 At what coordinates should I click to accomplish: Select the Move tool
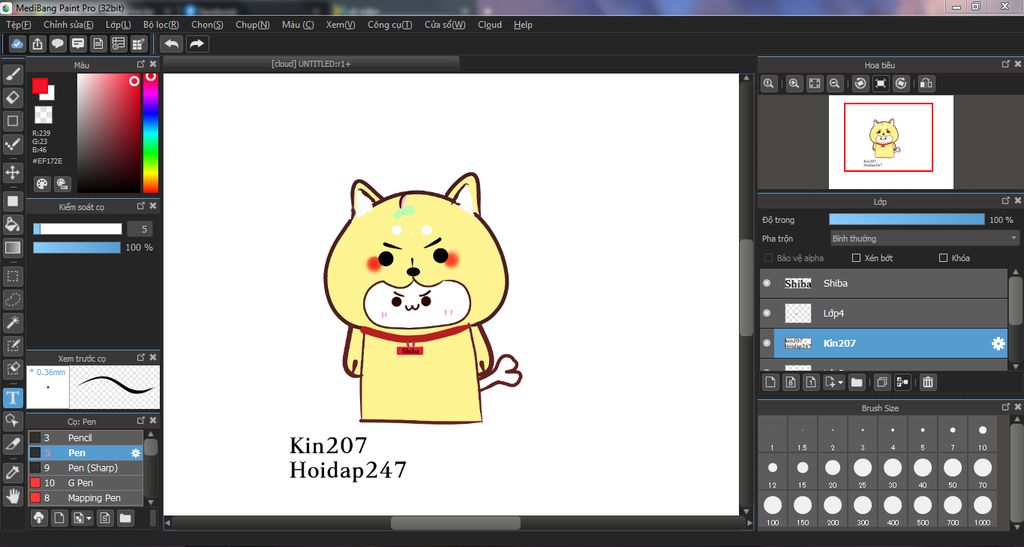12,172
